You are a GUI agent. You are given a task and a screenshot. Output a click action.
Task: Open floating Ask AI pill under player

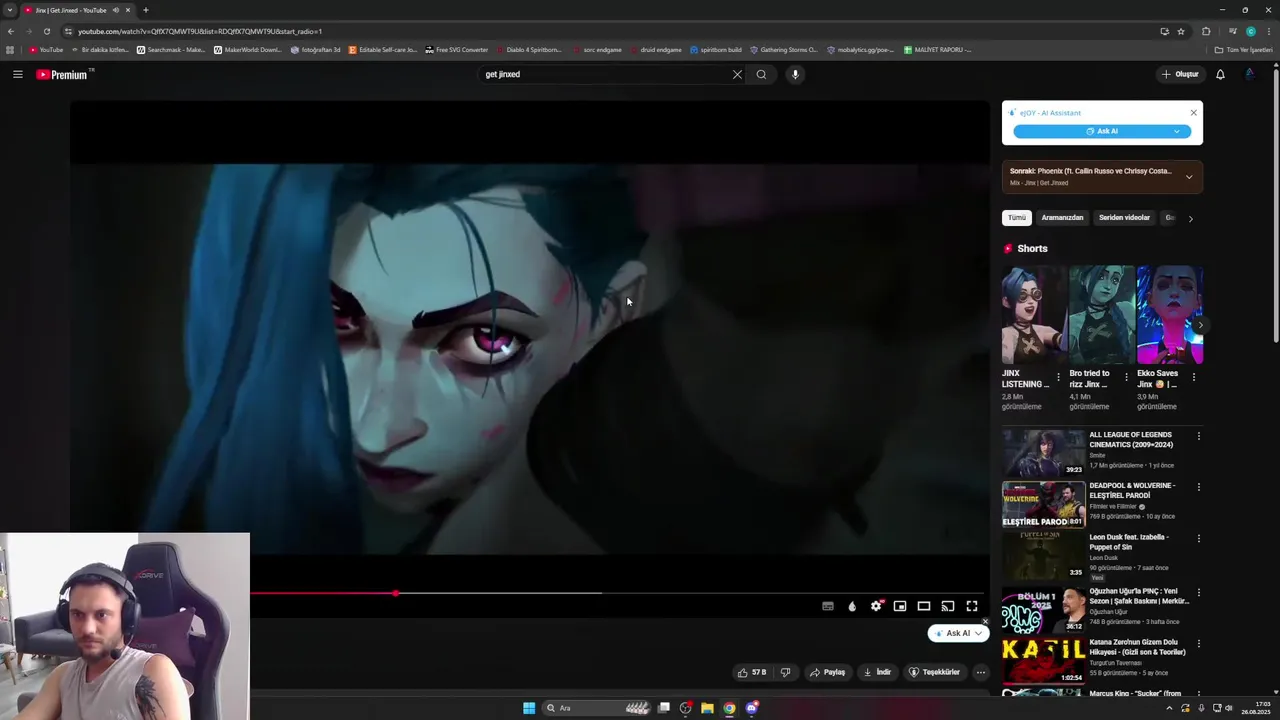(x=957, y=633)
